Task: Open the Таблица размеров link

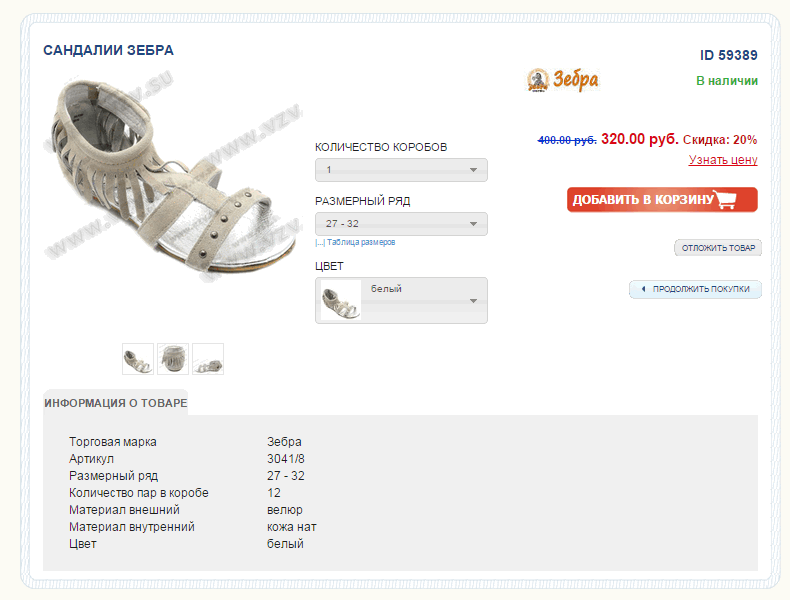Action: (359, 243)
